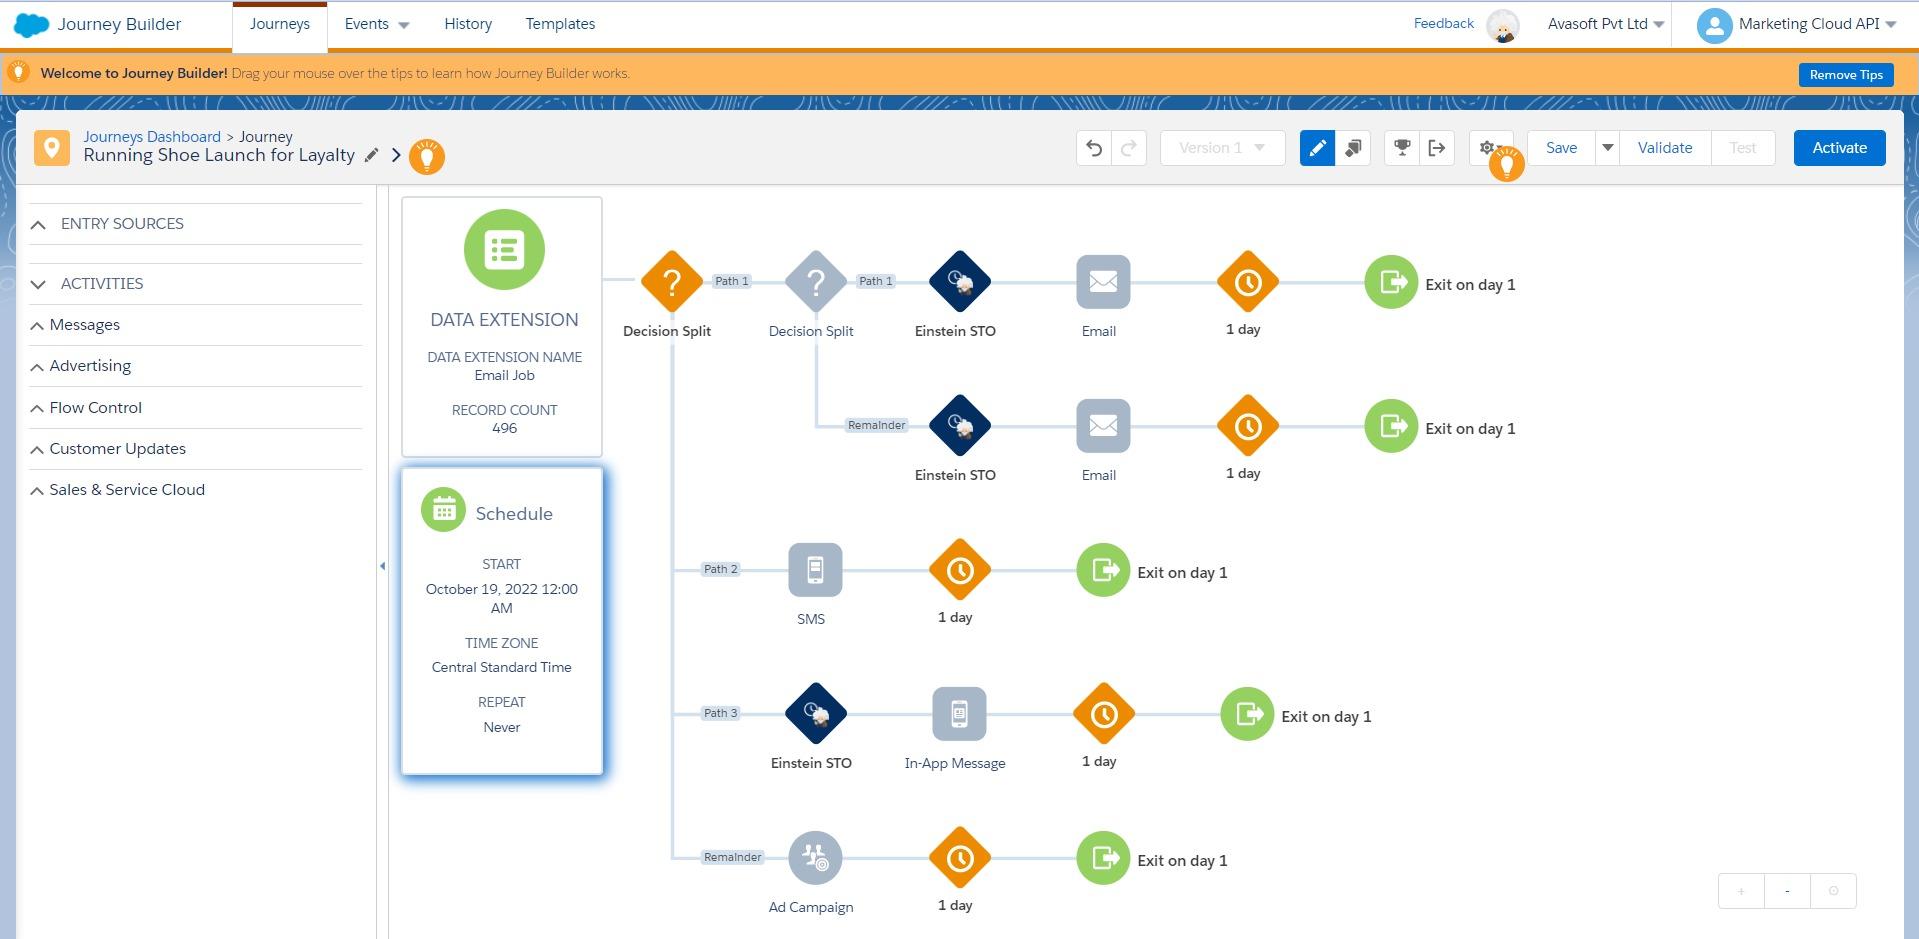Collapse the left panel with arrow handle
Image resolution: width=1919 pixels, height=939 pixels.
pos(382,566)
